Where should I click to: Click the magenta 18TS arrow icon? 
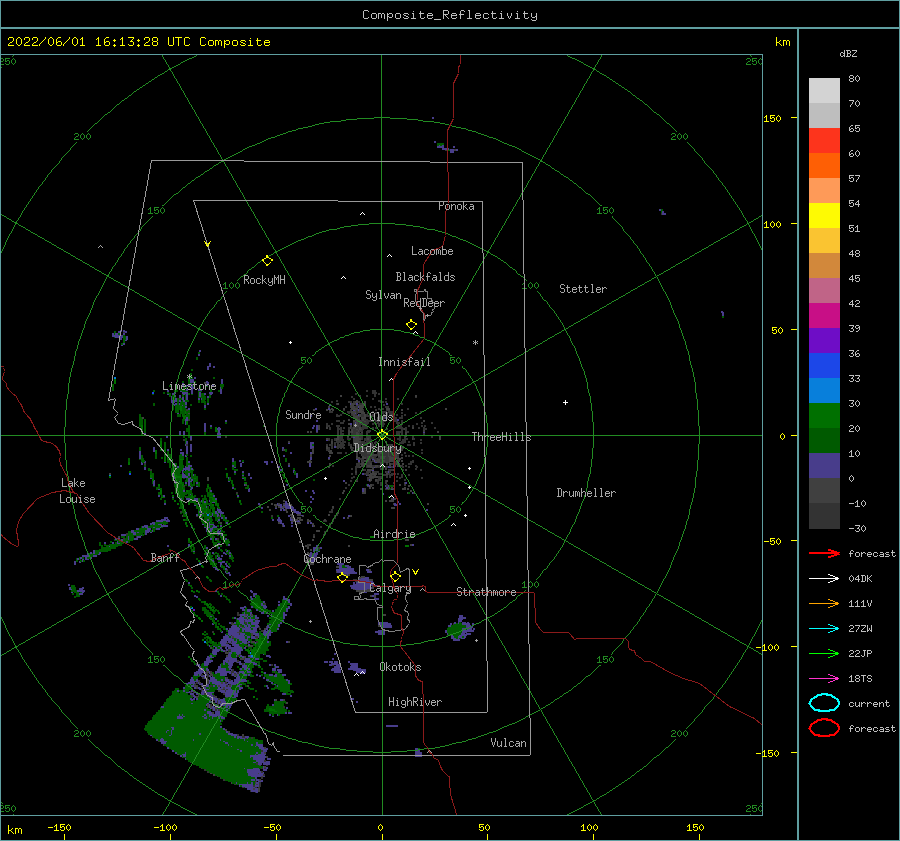click(824, 679)
